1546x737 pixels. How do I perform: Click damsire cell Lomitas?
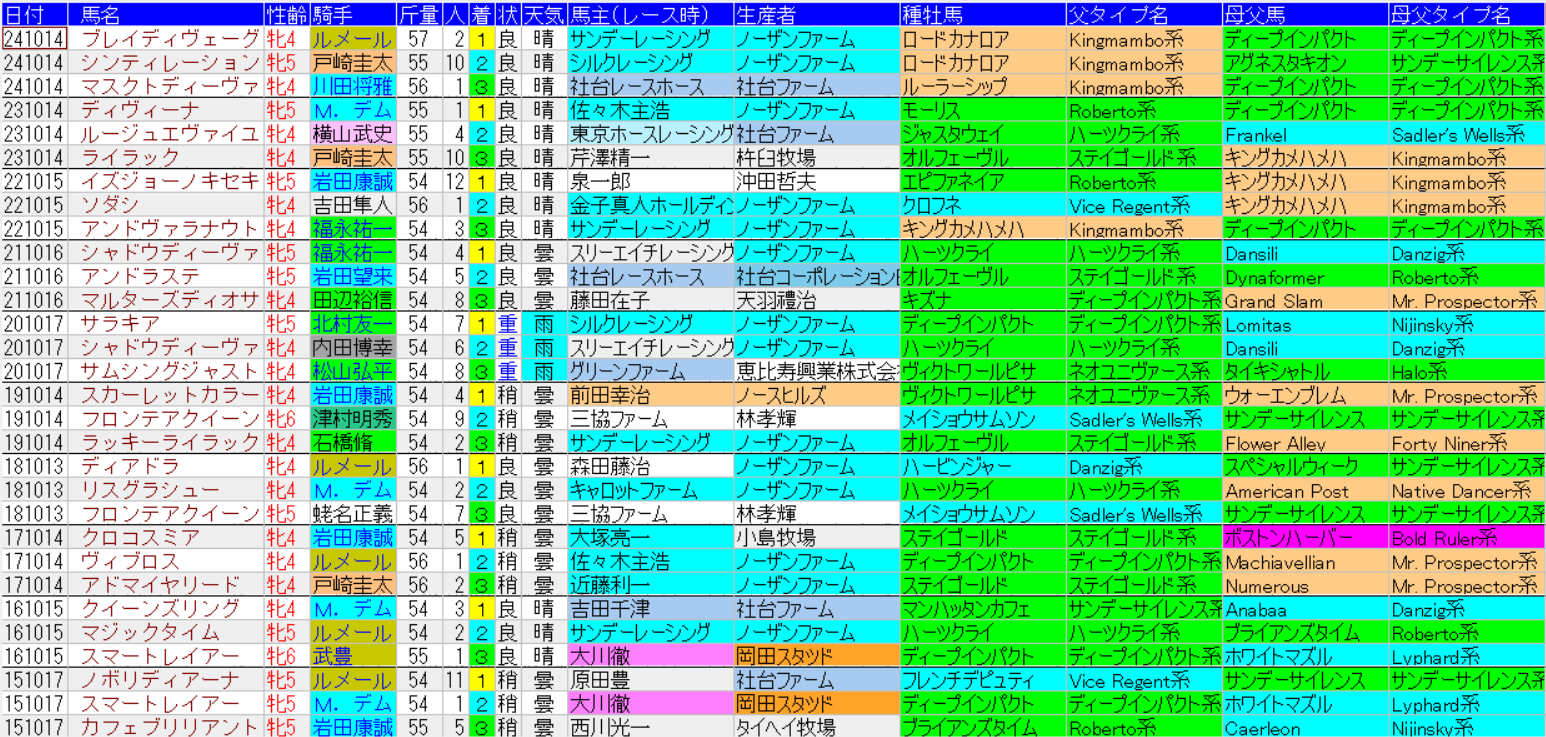[1304, 325]
